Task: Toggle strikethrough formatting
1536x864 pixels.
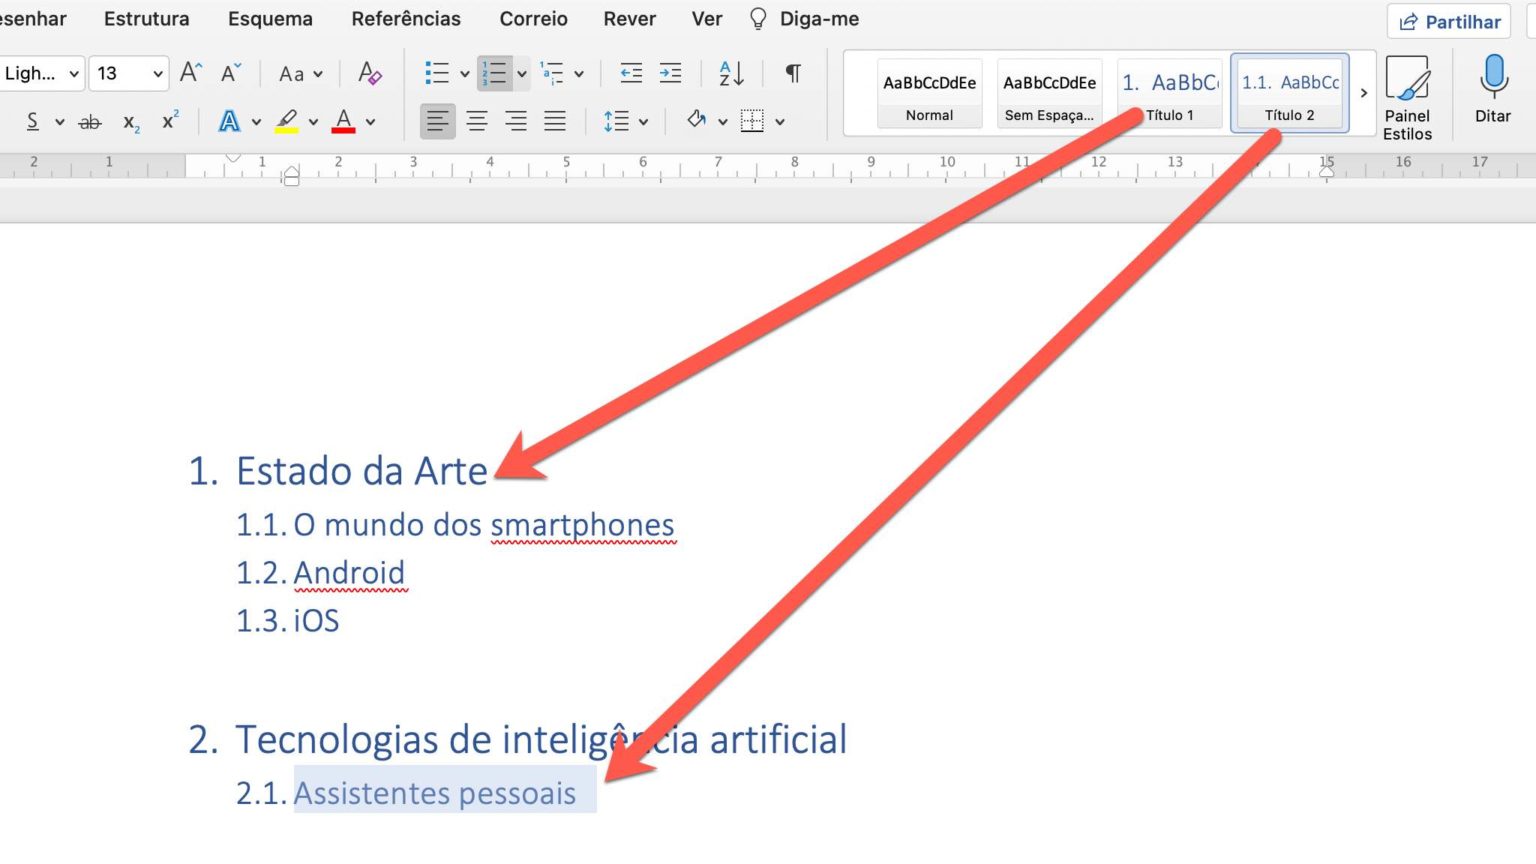Action: click(x=90, y=122)
